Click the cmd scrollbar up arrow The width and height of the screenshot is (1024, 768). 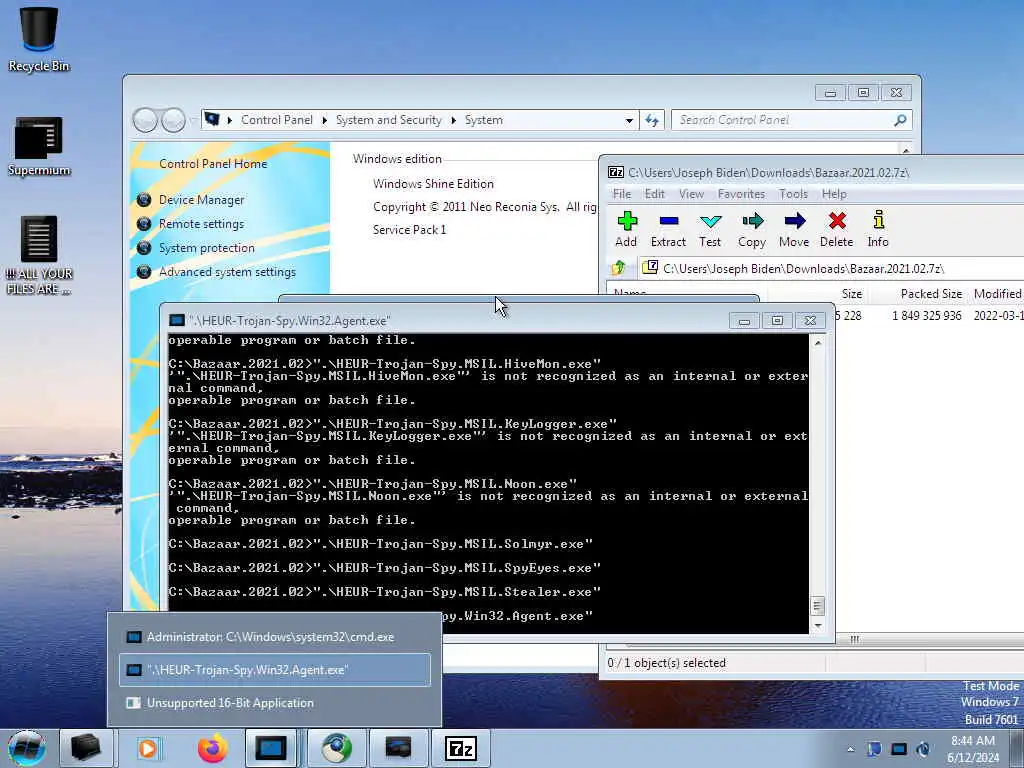pos(818,342)
